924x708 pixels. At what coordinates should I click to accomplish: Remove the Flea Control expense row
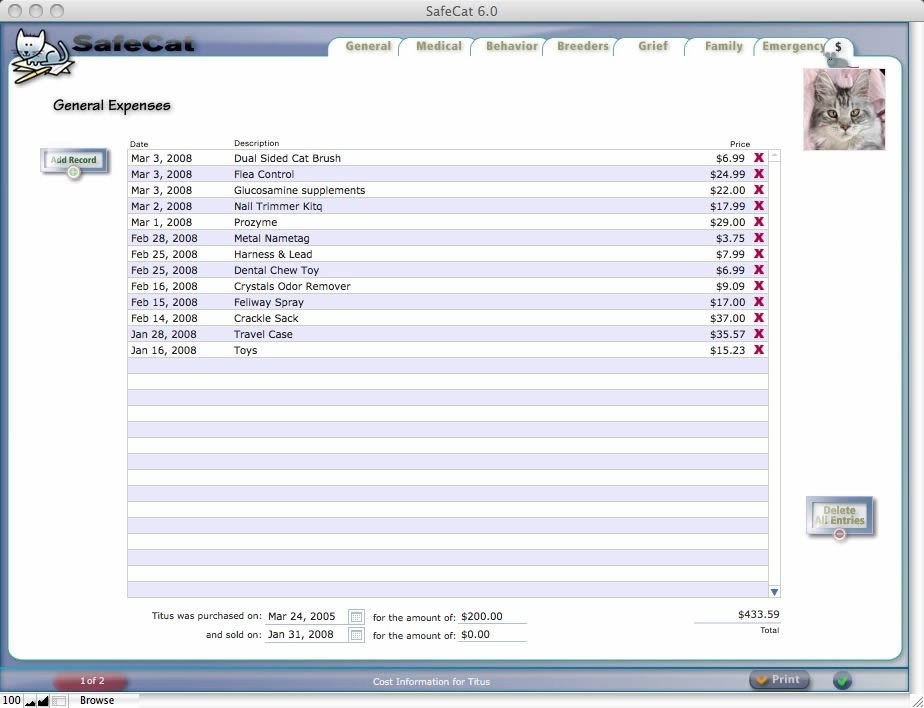(759, 174)
